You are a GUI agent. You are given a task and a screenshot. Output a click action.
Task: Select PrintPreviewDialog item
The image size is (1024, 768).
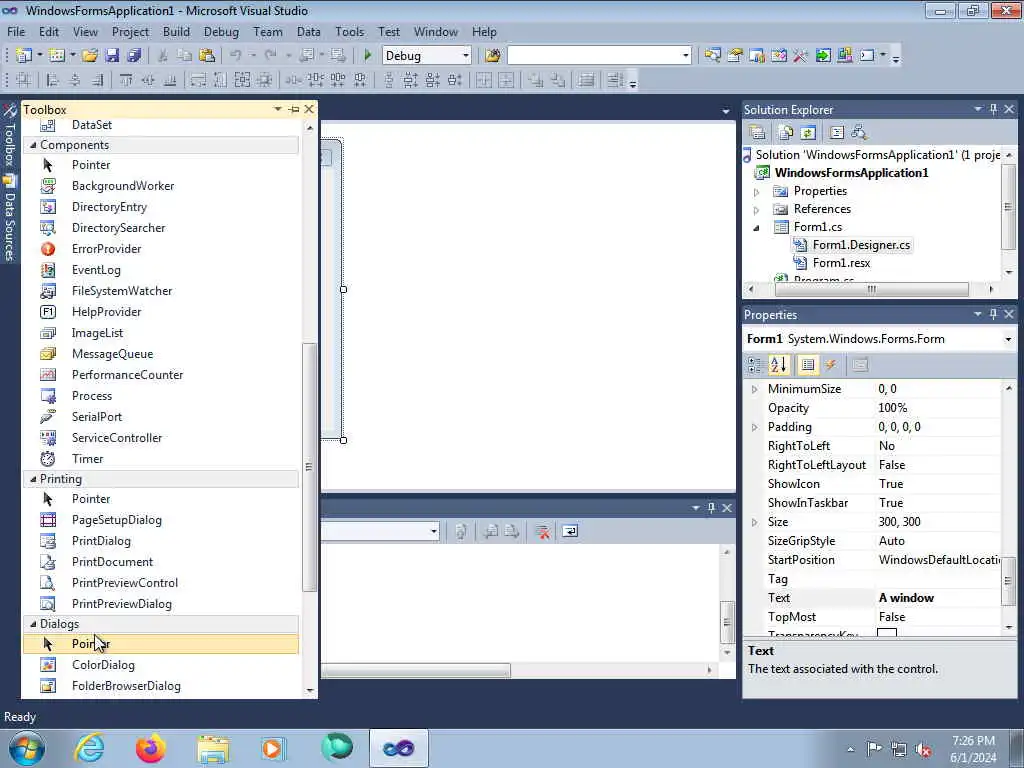coord(121,604)
